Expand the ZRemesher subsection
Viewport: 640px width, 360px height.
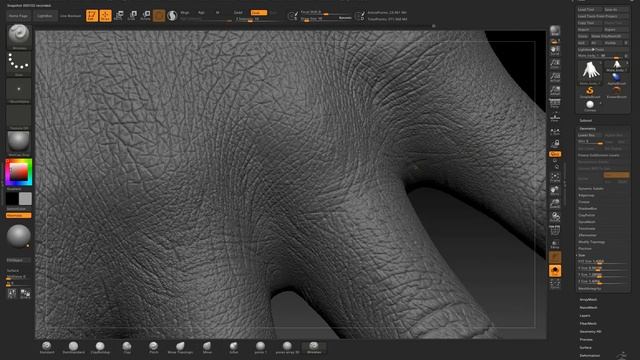tap(587, 235)
